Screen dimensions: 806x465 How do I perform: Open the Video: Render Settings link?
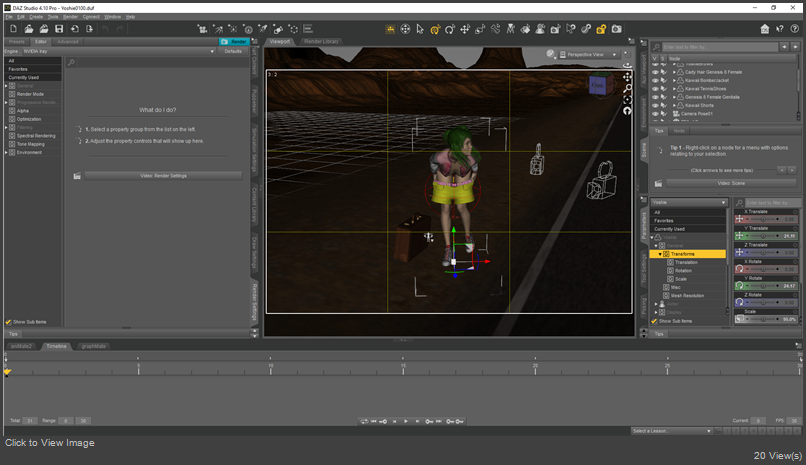(x=163, y=176)
